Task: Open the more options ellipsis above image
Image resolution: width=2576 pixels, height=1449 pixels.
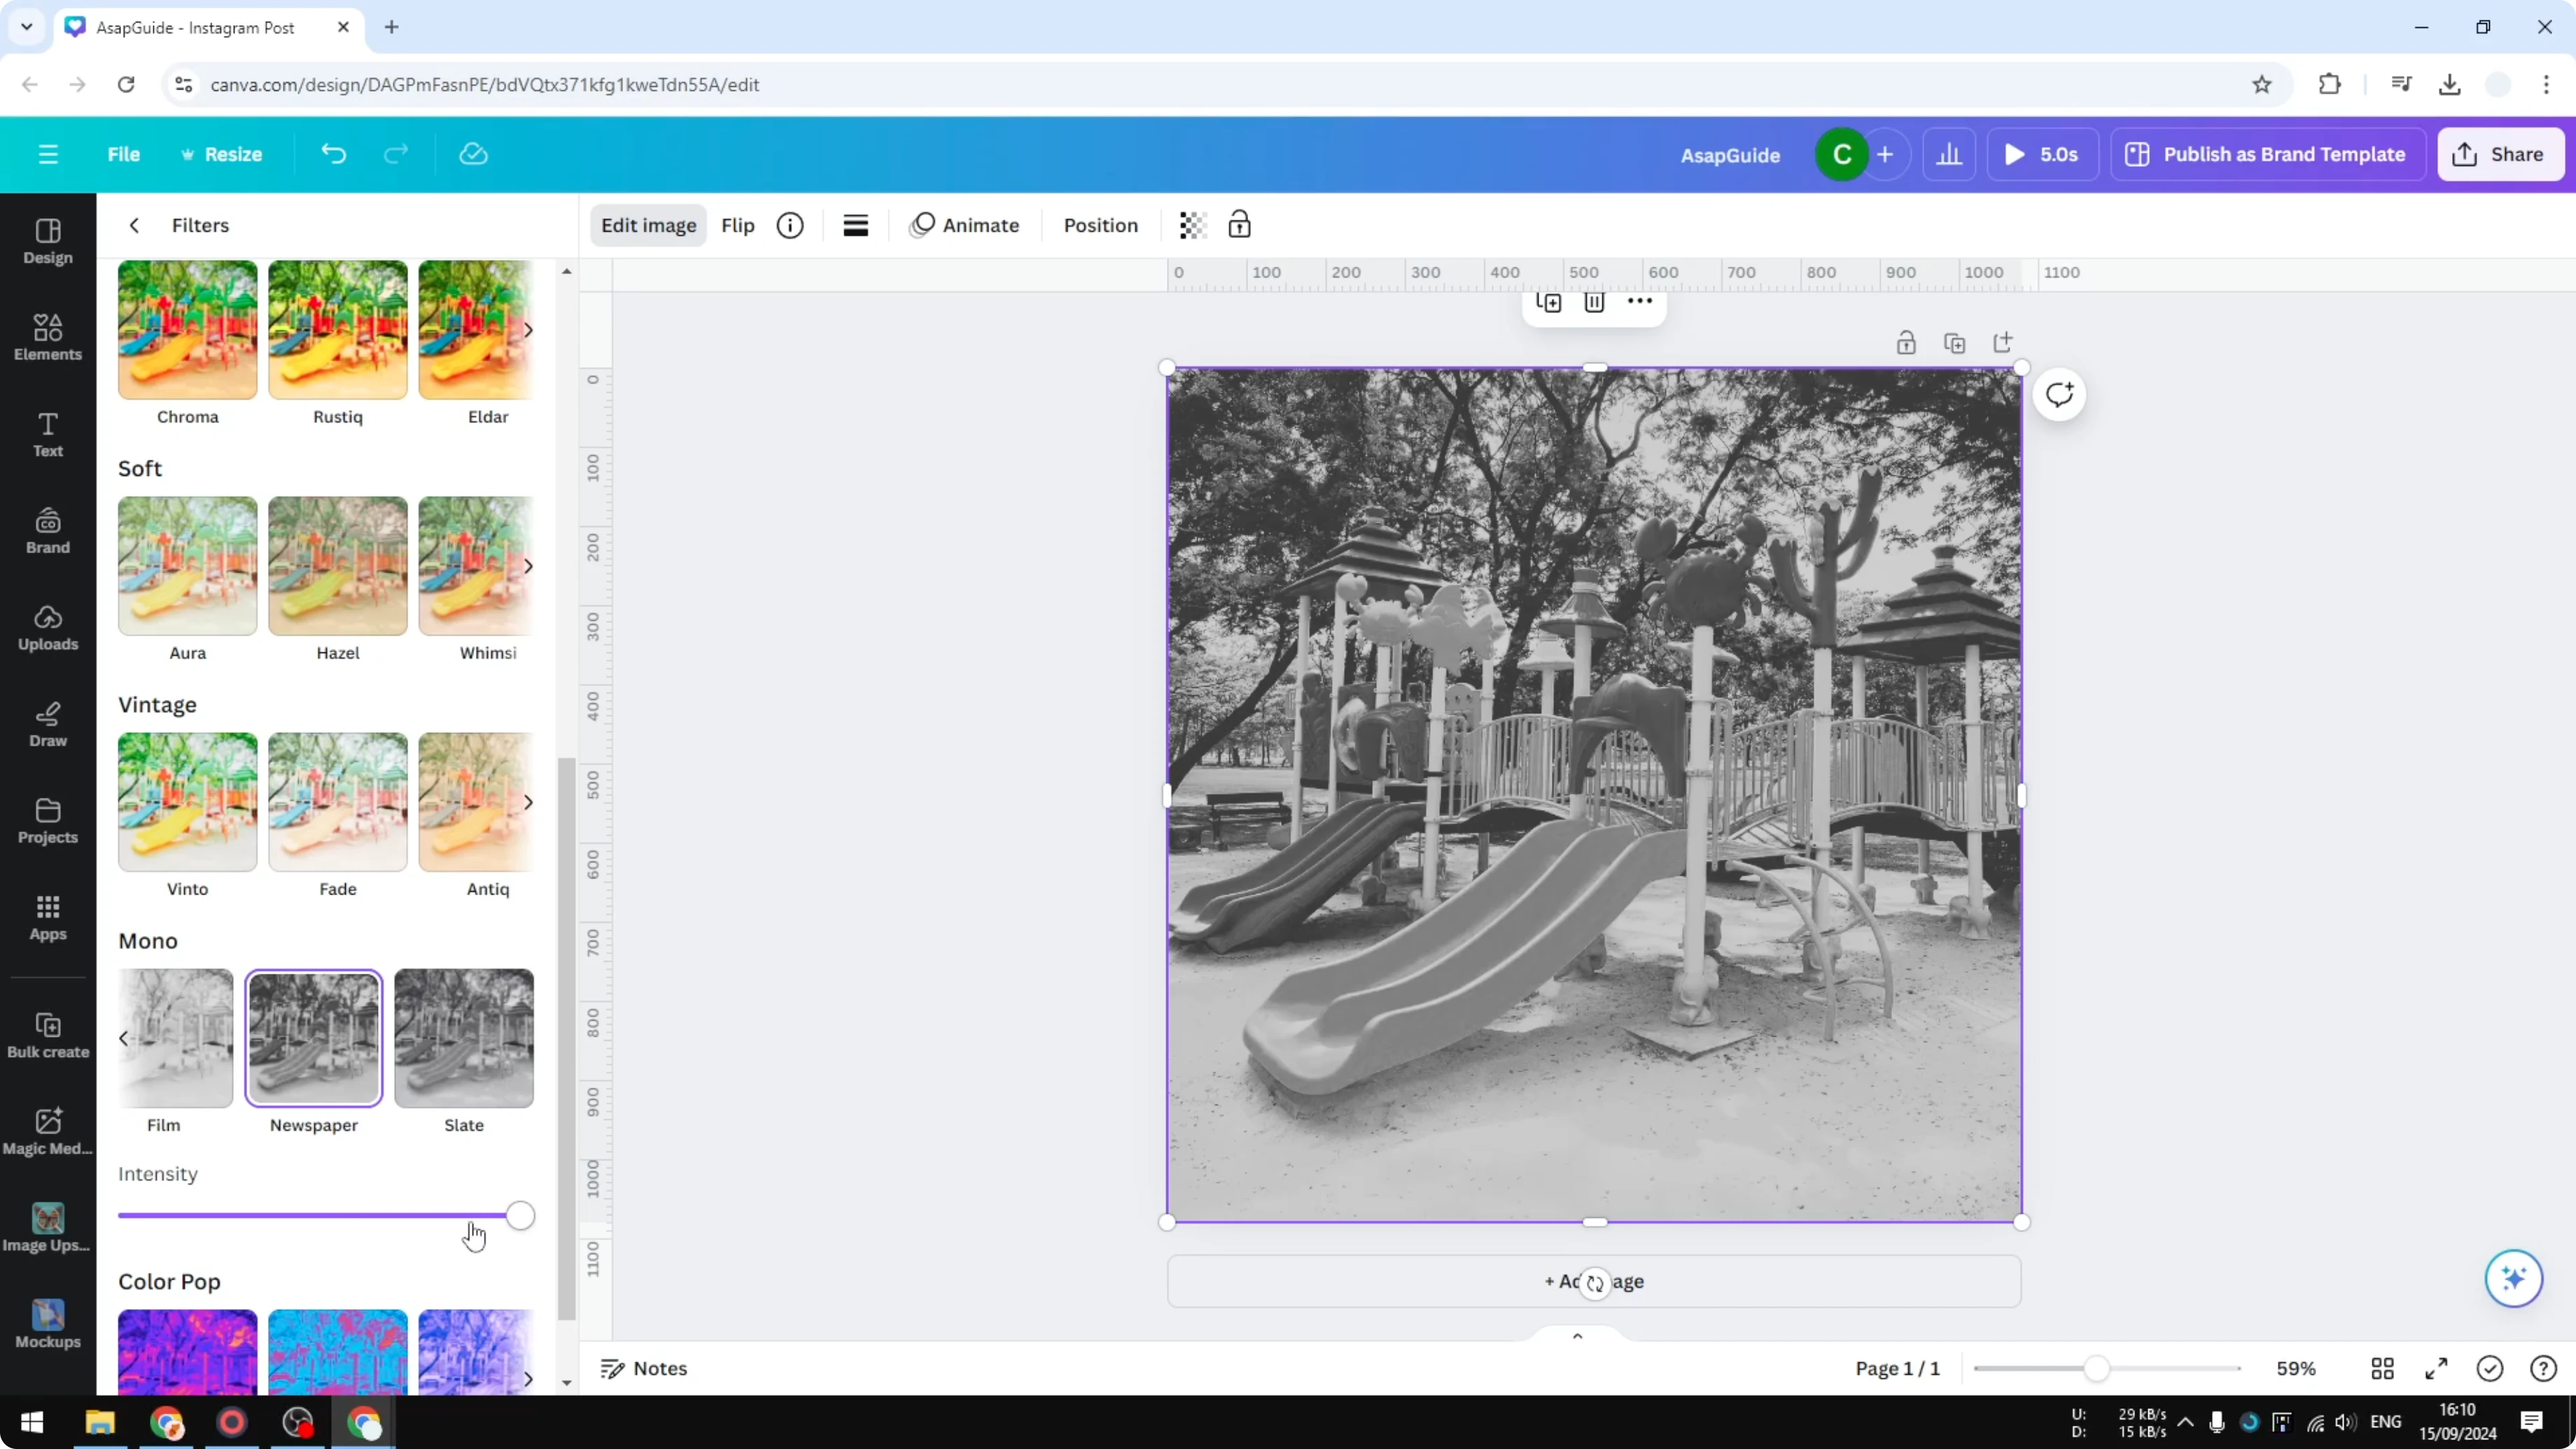Action: [x=1640, y=301]
